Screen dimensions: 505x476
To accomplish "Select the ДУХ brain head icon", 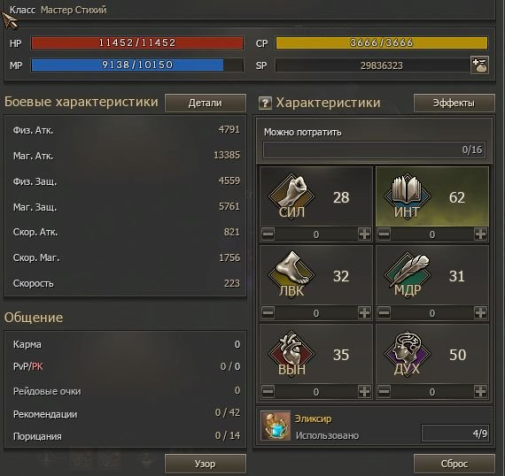I will tap(407, 353).
